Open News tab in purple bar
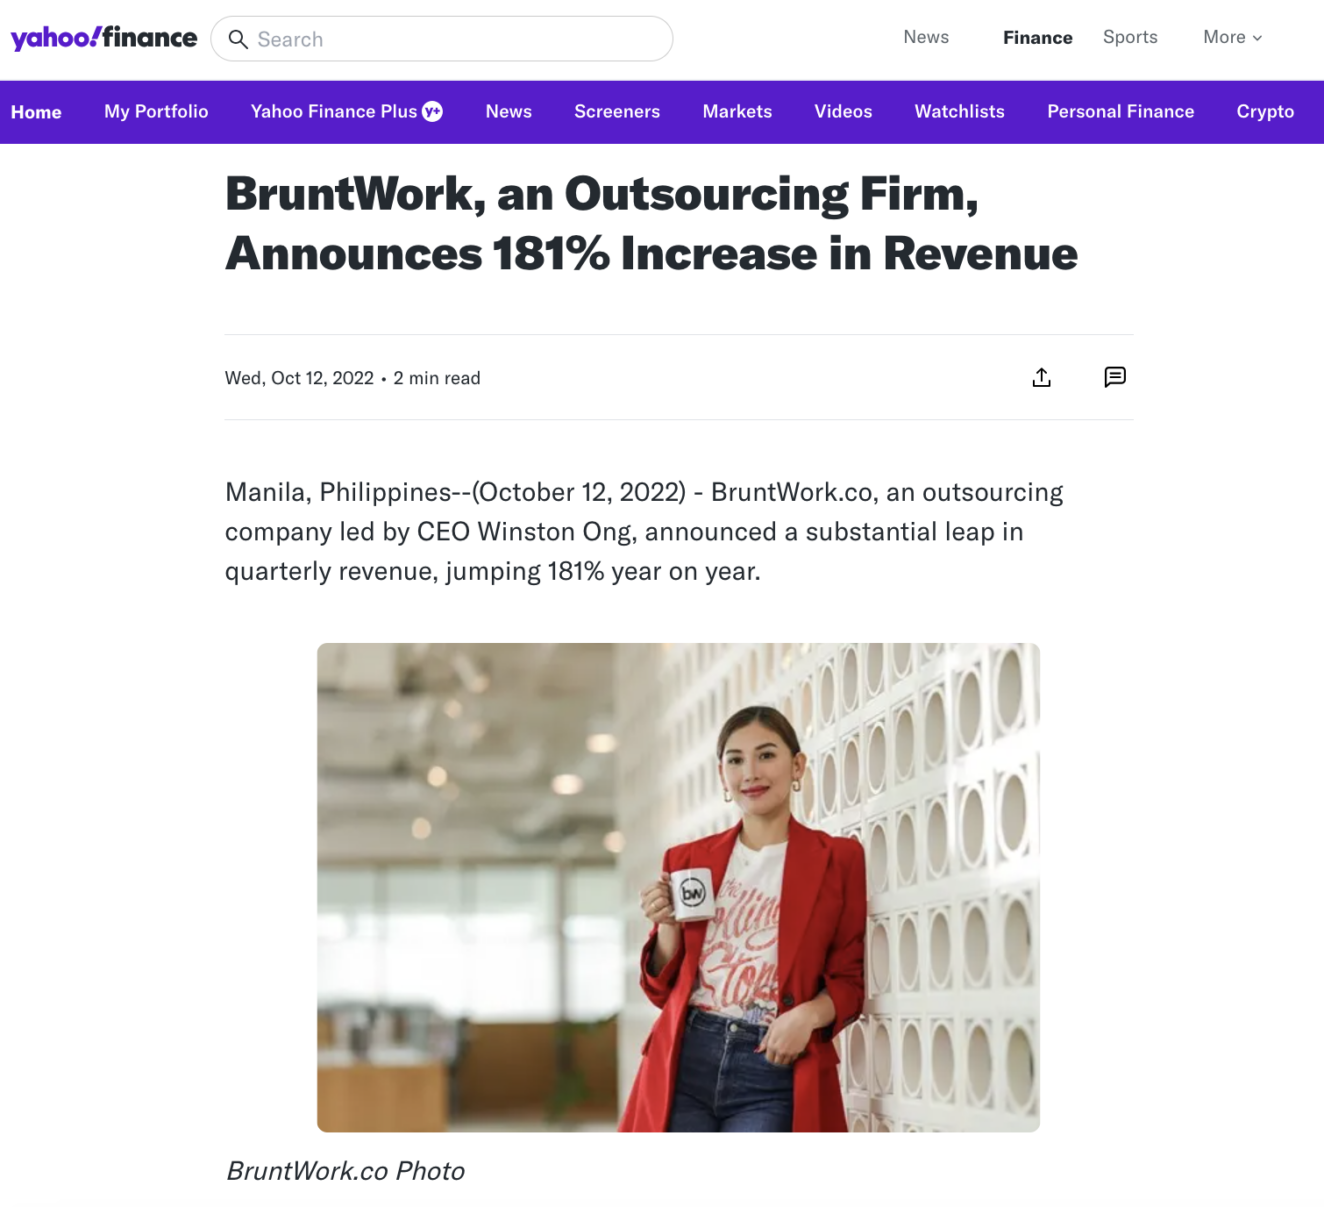Viewport: 1324px width, 1207px height. pyautogui.click(x=508, y=111)
